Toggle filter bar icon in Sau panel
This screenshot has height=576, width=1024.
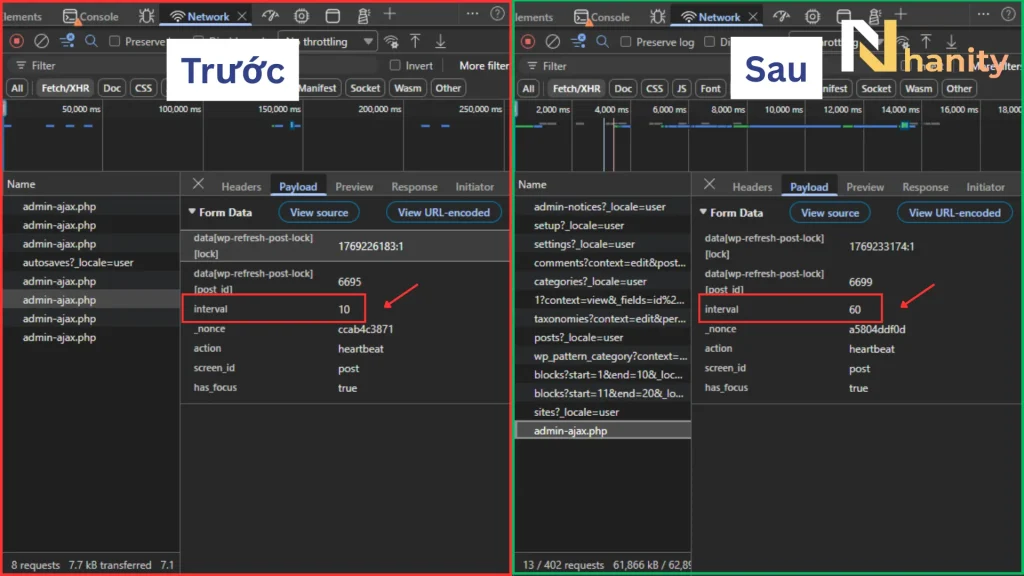click(578, 42)
